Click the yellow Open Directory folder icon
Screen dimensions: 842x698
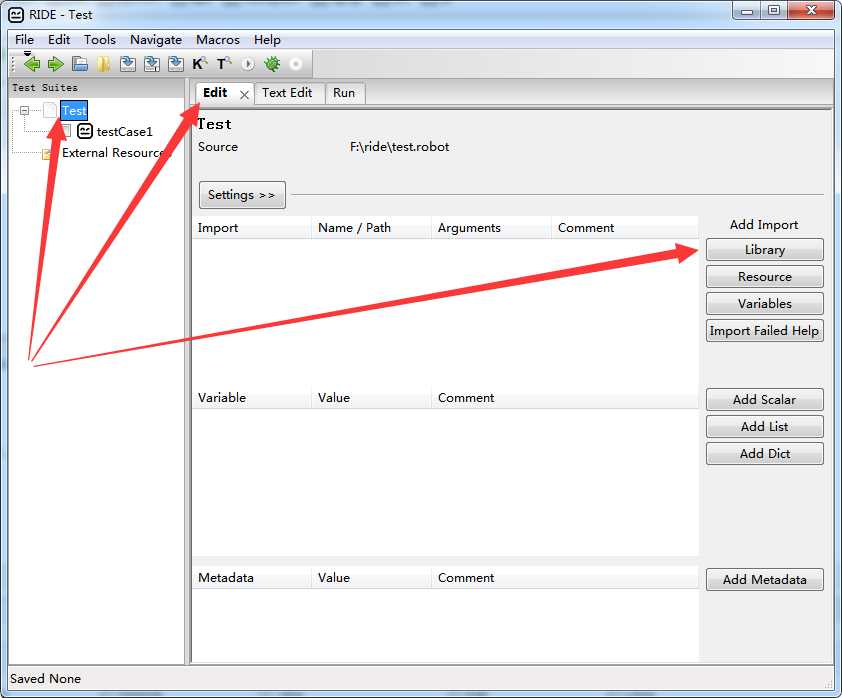coord(104,64)
